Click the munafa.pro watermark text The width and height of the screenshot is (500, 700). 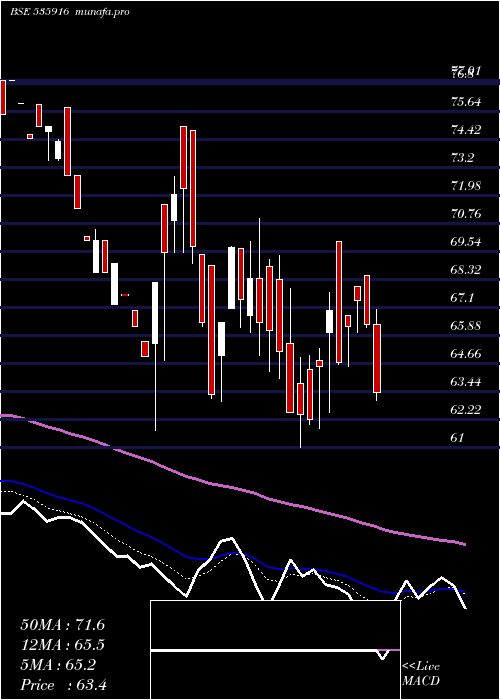click(x=103, y=12)
